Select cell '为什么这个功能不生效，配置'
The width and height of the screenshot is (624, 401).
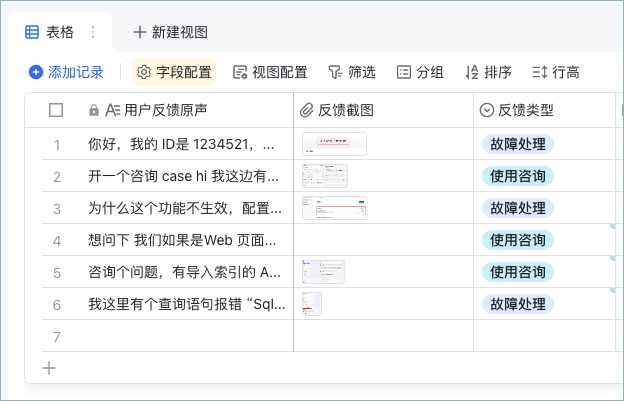pyautogui.click(x=187, y=208)
